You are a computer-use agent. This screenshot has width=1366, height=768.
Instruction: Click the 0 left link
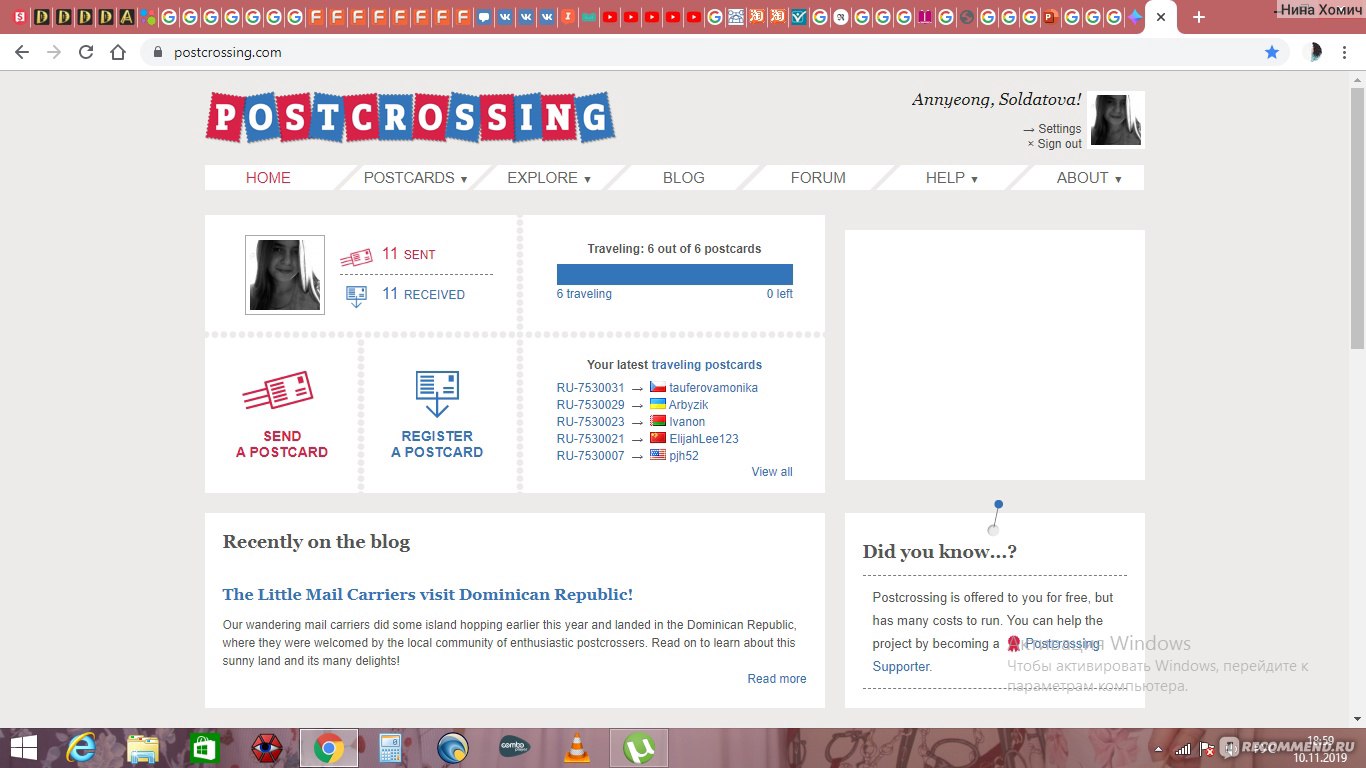pos(780,294)
